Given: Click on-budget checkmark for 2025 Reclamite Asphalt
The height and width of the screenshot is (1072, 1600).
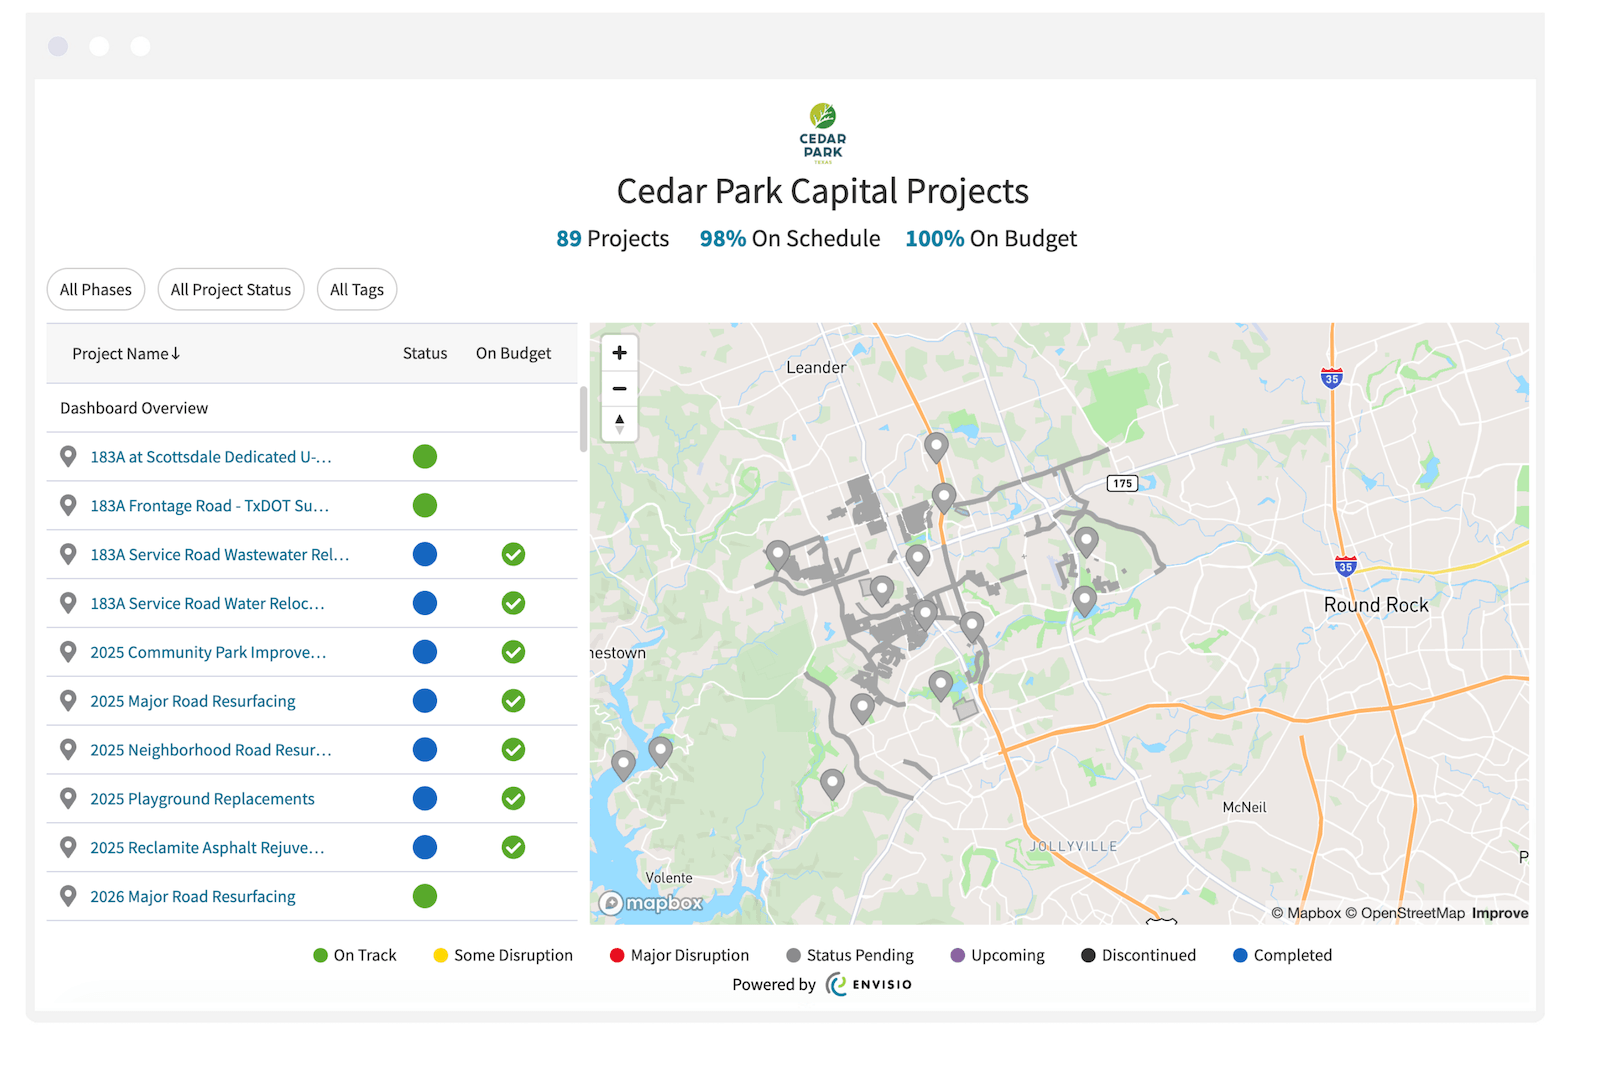Looking at the screenshot, I should 513,848.
